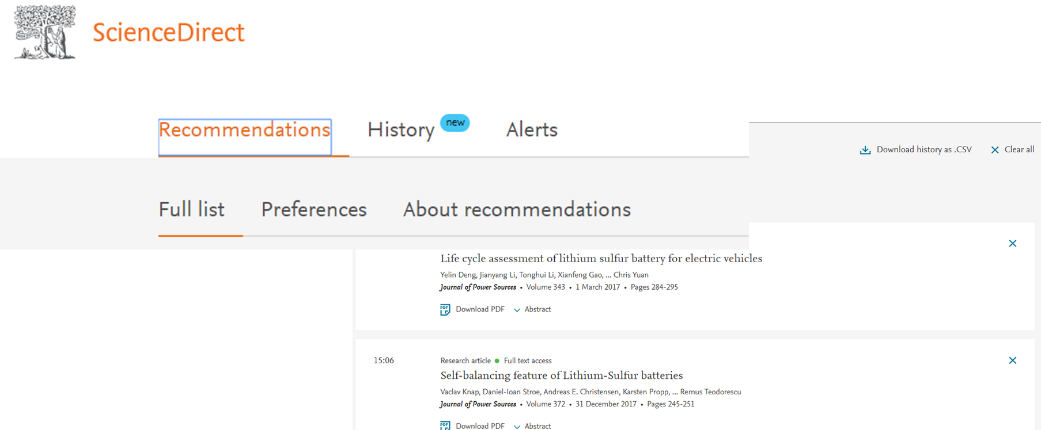The width and height of the screenshot is (1041, 430).
Task: Download PDF of Life cycle assessment article
Action: 473,309
